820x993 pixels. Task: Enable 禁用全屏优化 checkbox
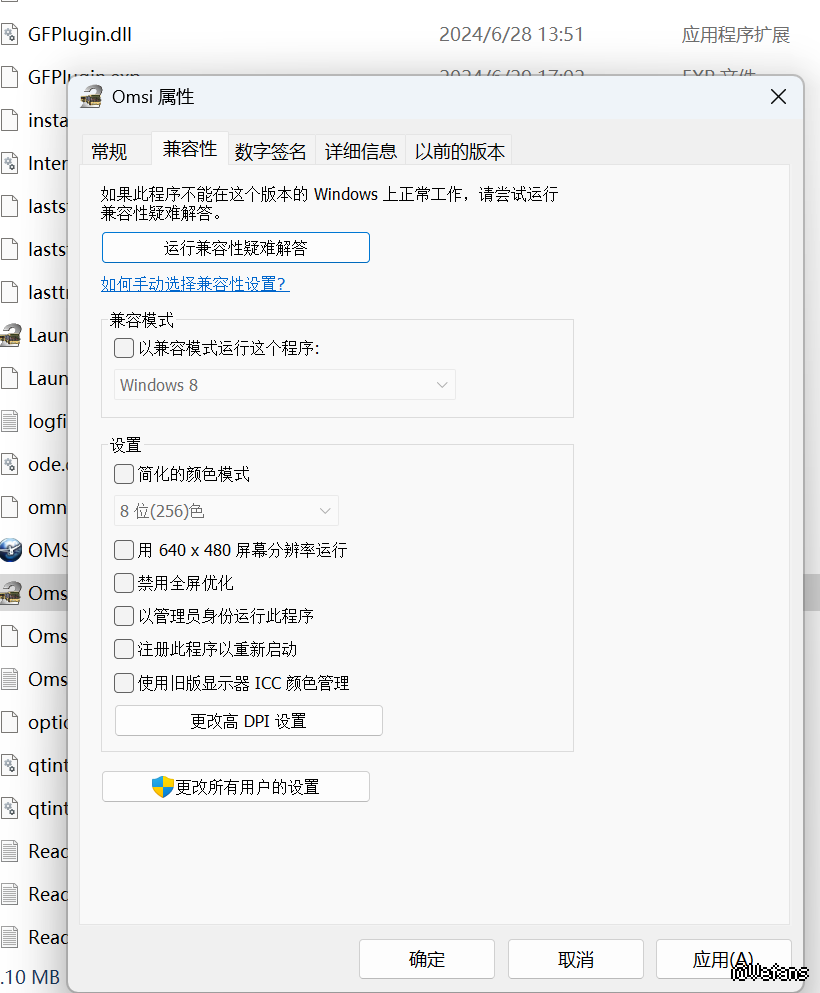point(123,583)
